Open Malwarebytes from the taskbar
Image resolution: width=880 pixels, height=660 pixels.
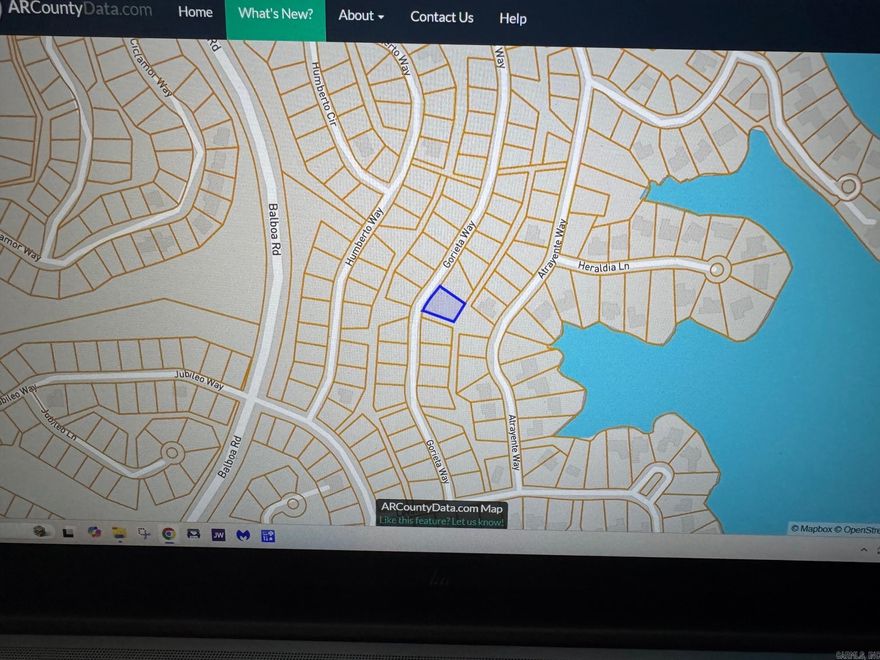pos(244,534)
